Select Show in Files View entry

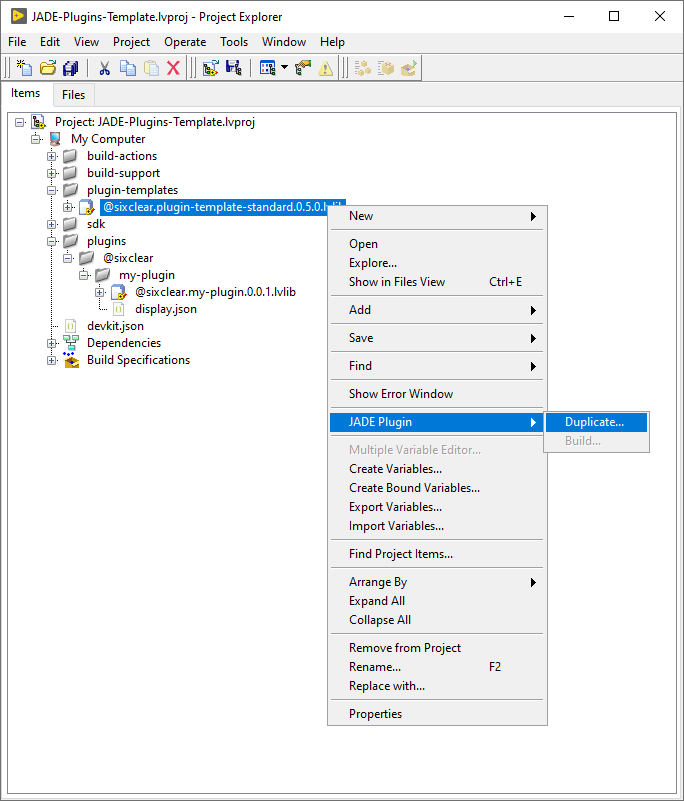[437, 282]
